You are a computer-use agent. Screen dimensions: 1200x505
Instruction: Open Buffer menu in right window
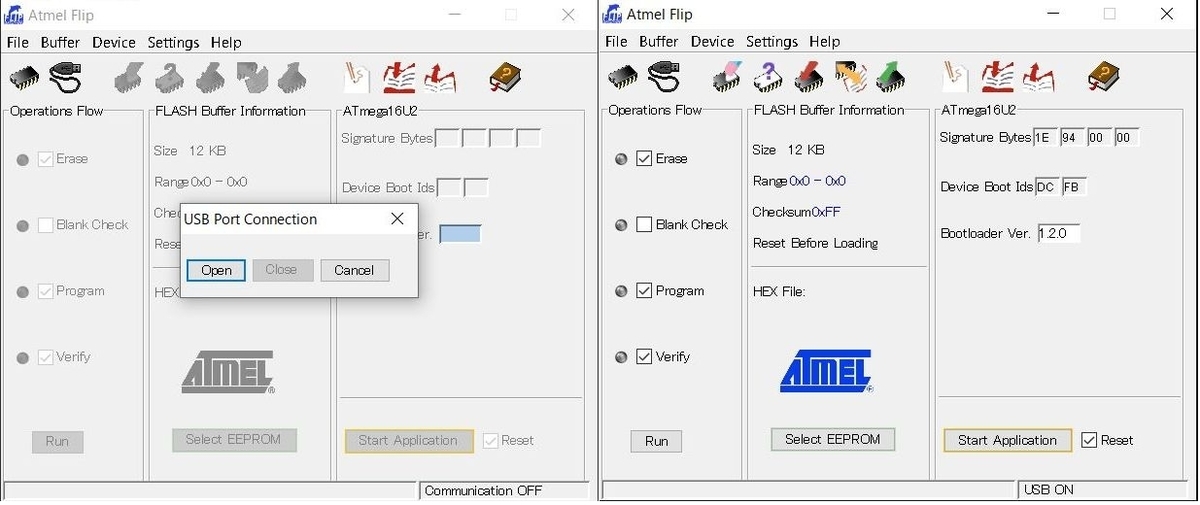[x=659, y=41]
